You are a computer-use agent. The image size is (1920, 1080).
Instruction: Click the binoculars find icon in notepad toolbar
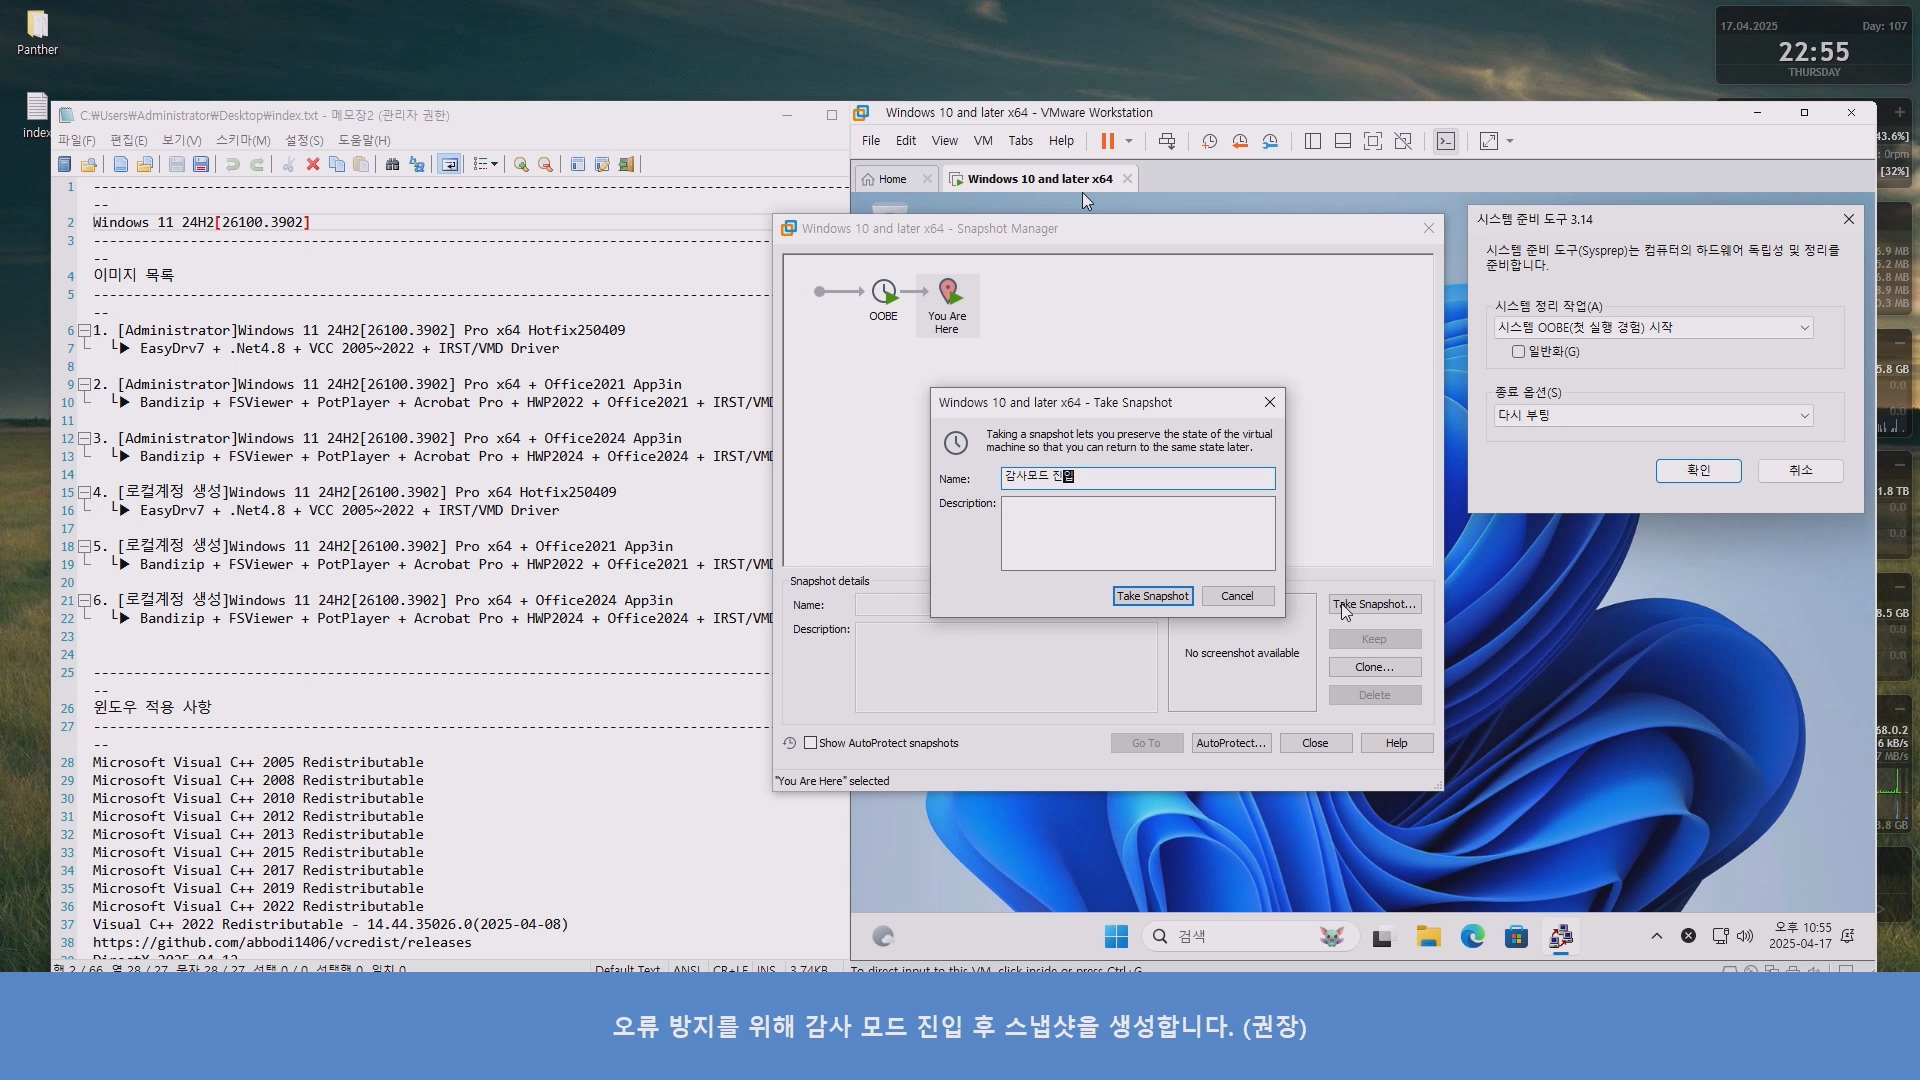click(x=392, y=164)
